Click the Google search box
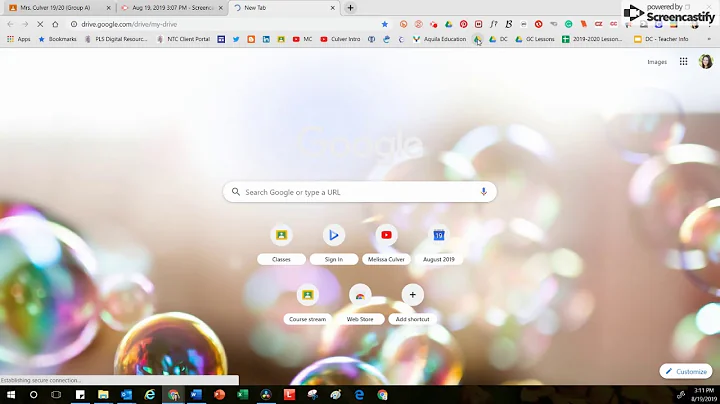 coord(360,192)
